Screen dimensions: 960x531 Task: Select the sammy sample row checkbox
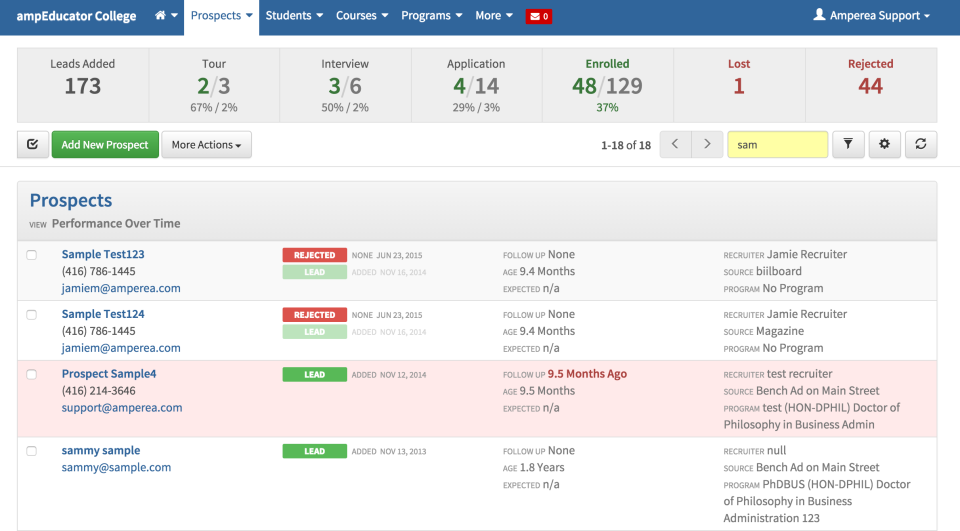tap(32, 451)
